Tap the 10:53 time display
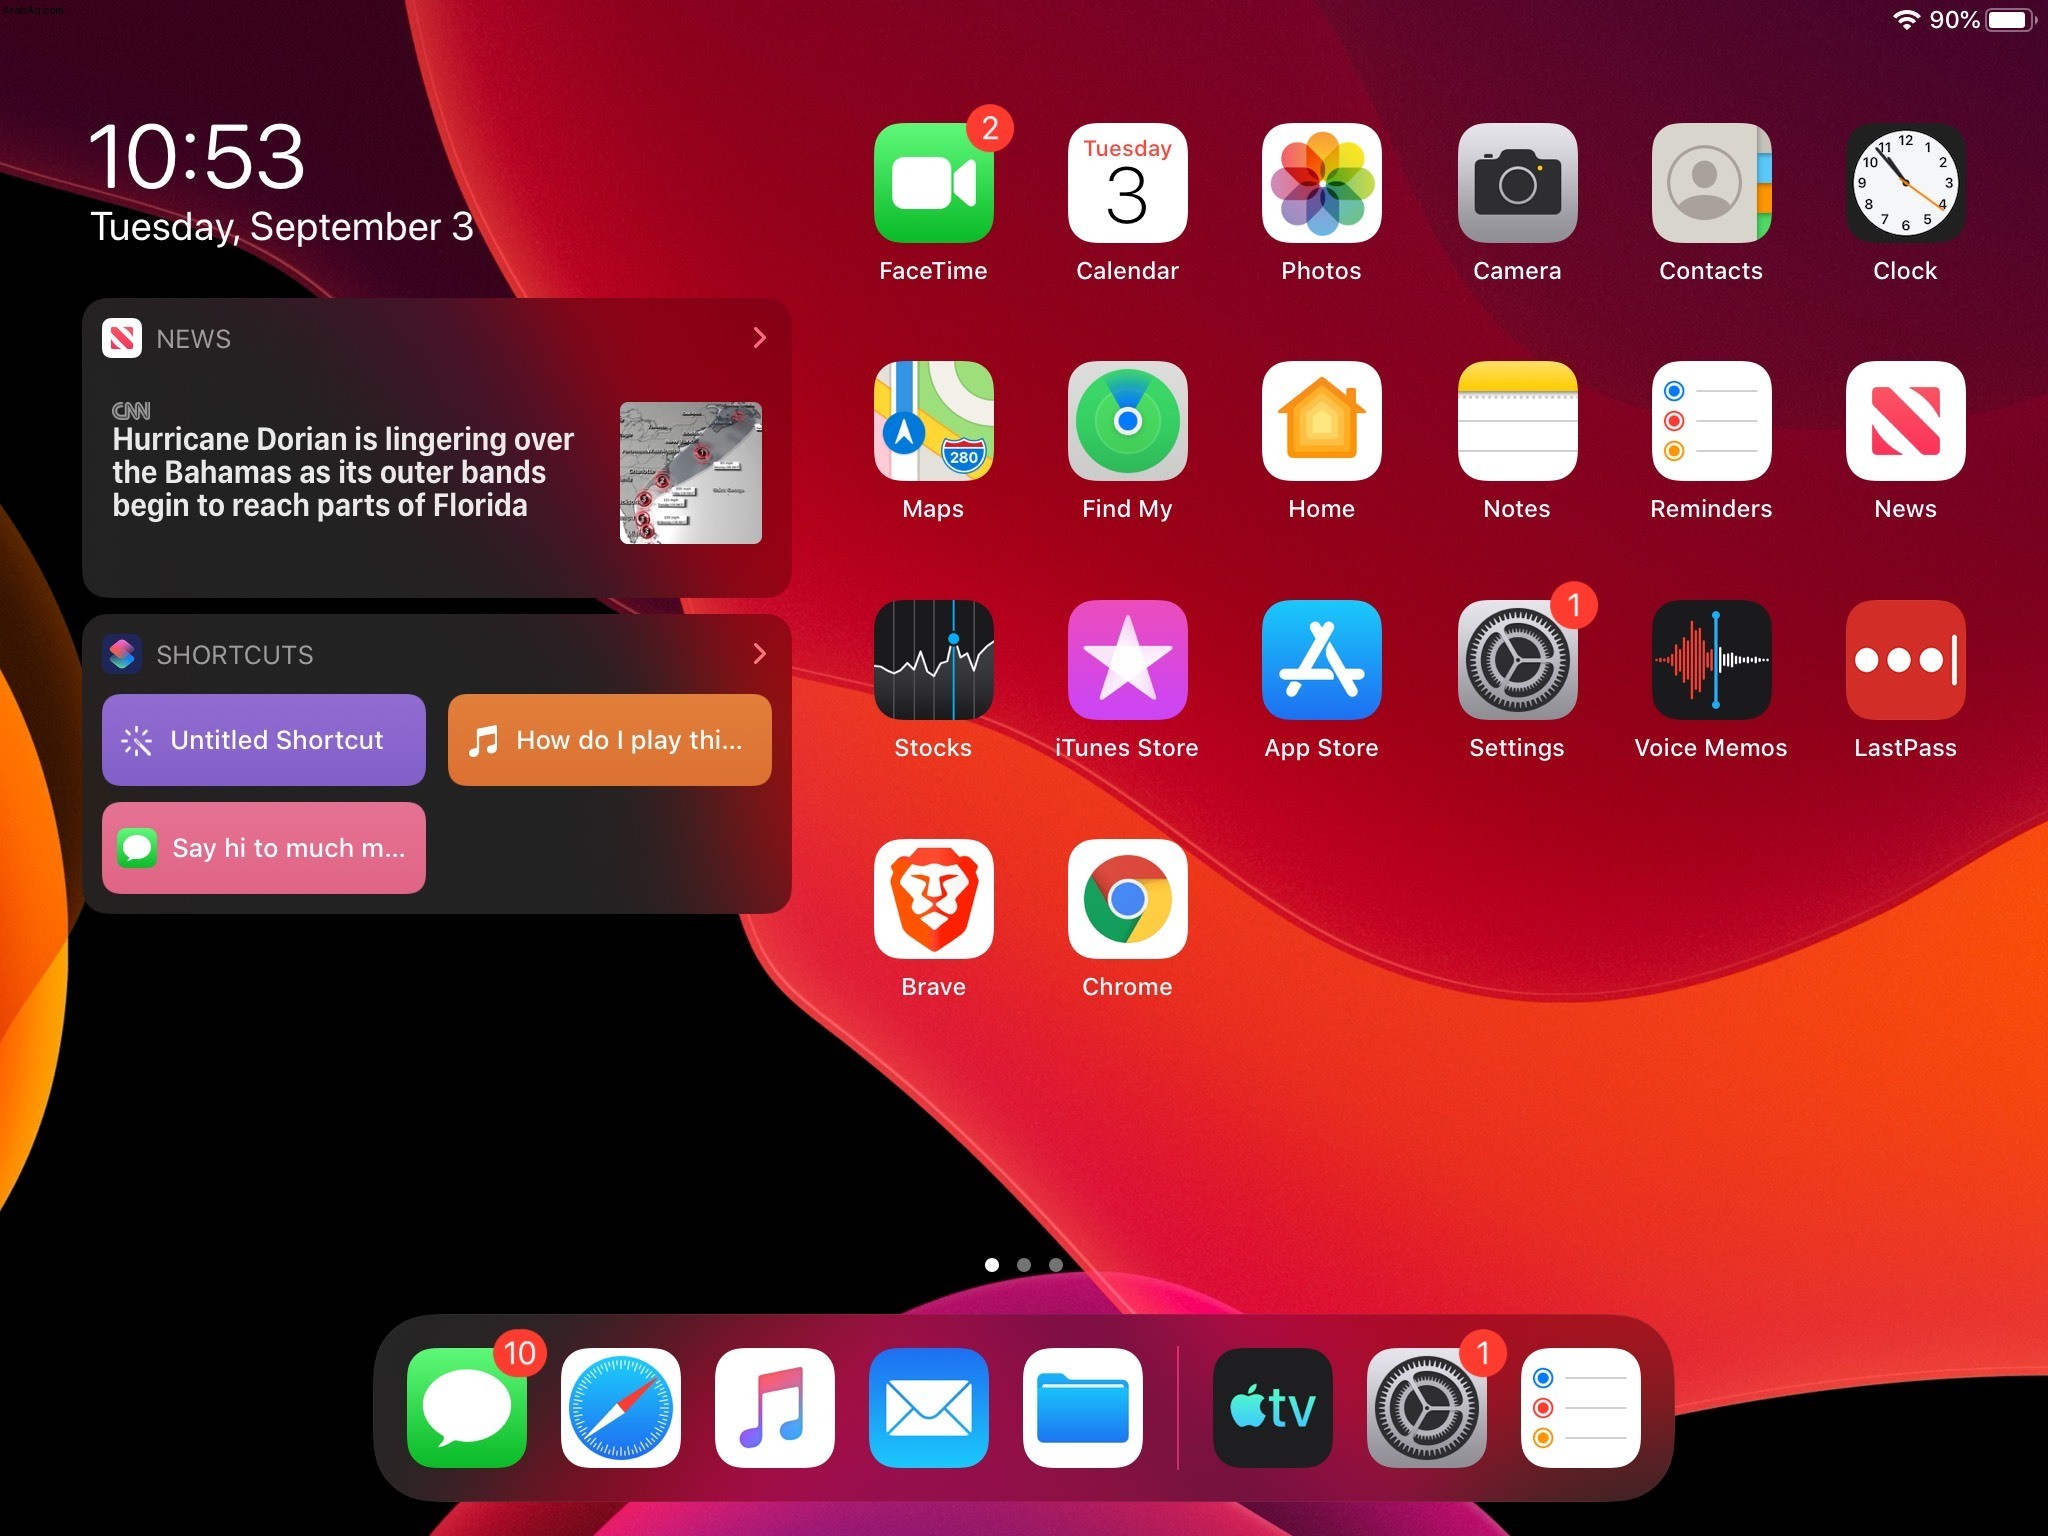Viewport: 2048px width, 1536px height. [x=197, y=157]
